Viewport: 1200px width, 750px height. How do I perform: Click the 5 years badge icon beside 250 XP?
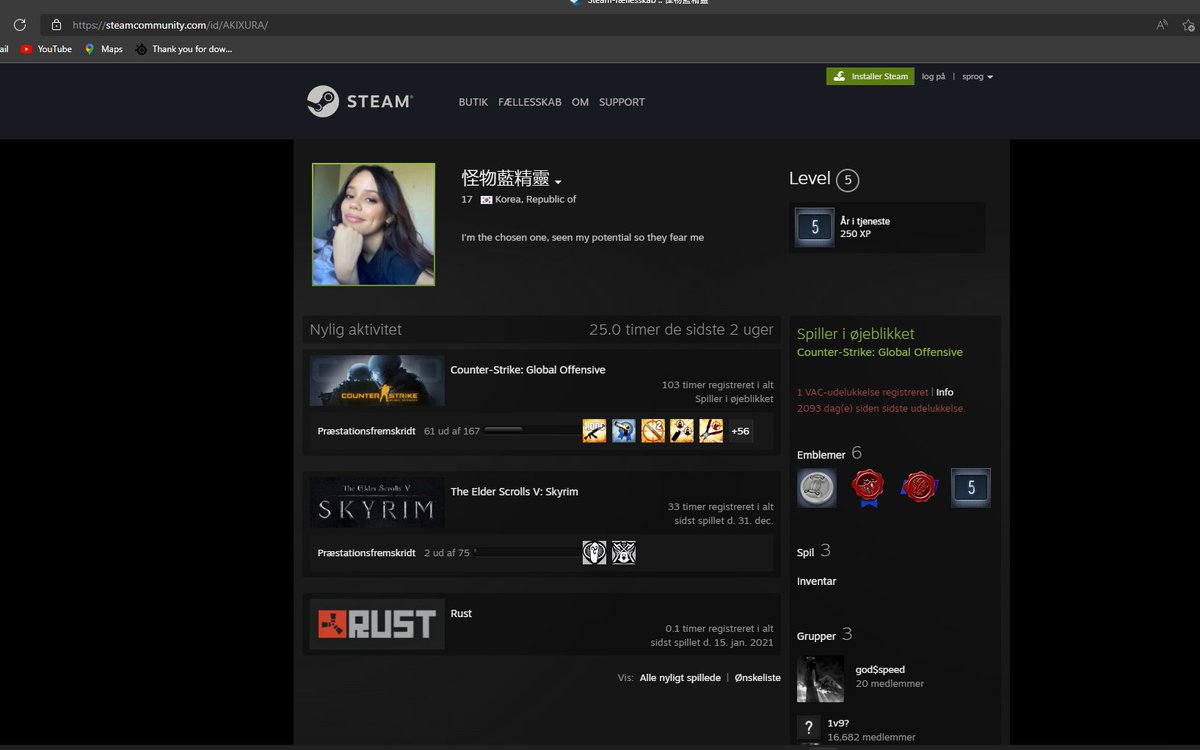(815, 228)
